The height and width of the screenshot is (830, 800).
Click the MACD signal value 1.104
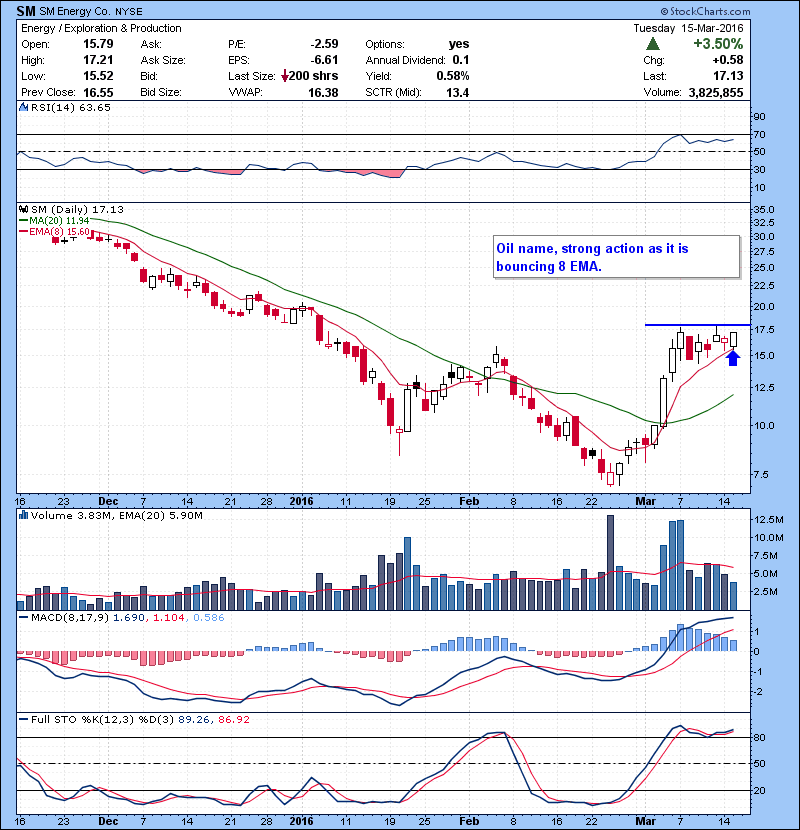point(168,617)
